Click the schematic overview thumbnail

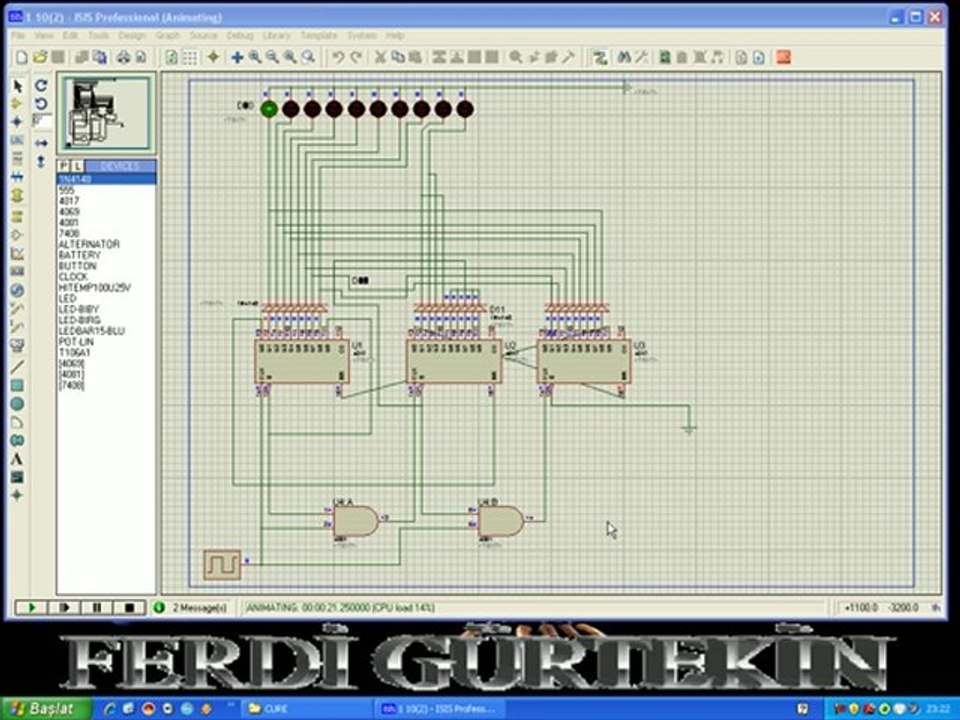click(x=106, y=113)
